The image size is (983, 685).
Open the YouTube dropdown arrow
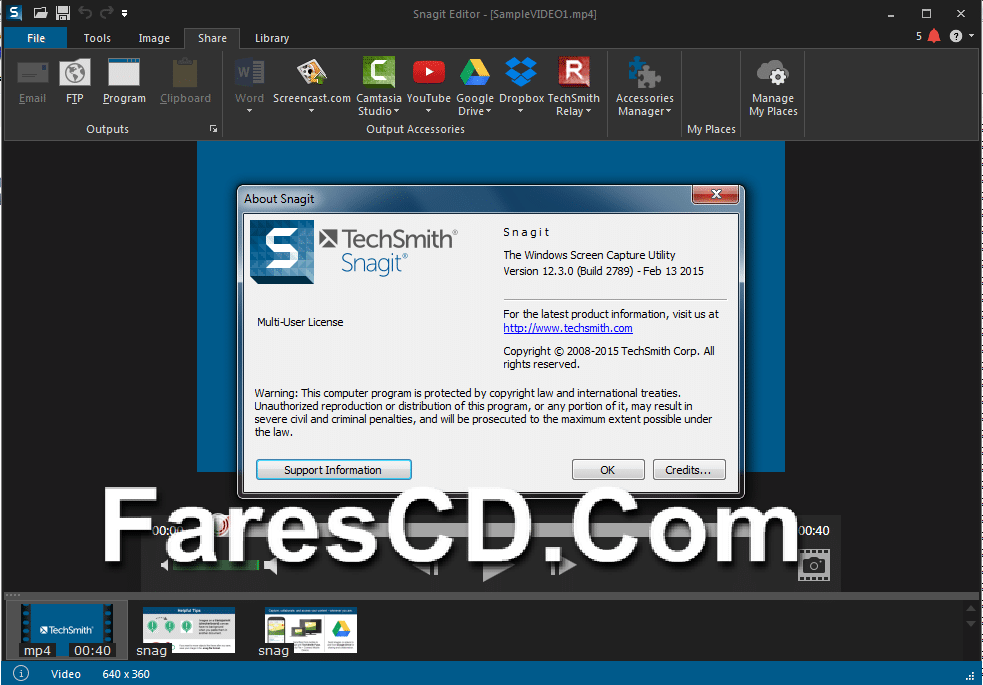tap(428, 111)
